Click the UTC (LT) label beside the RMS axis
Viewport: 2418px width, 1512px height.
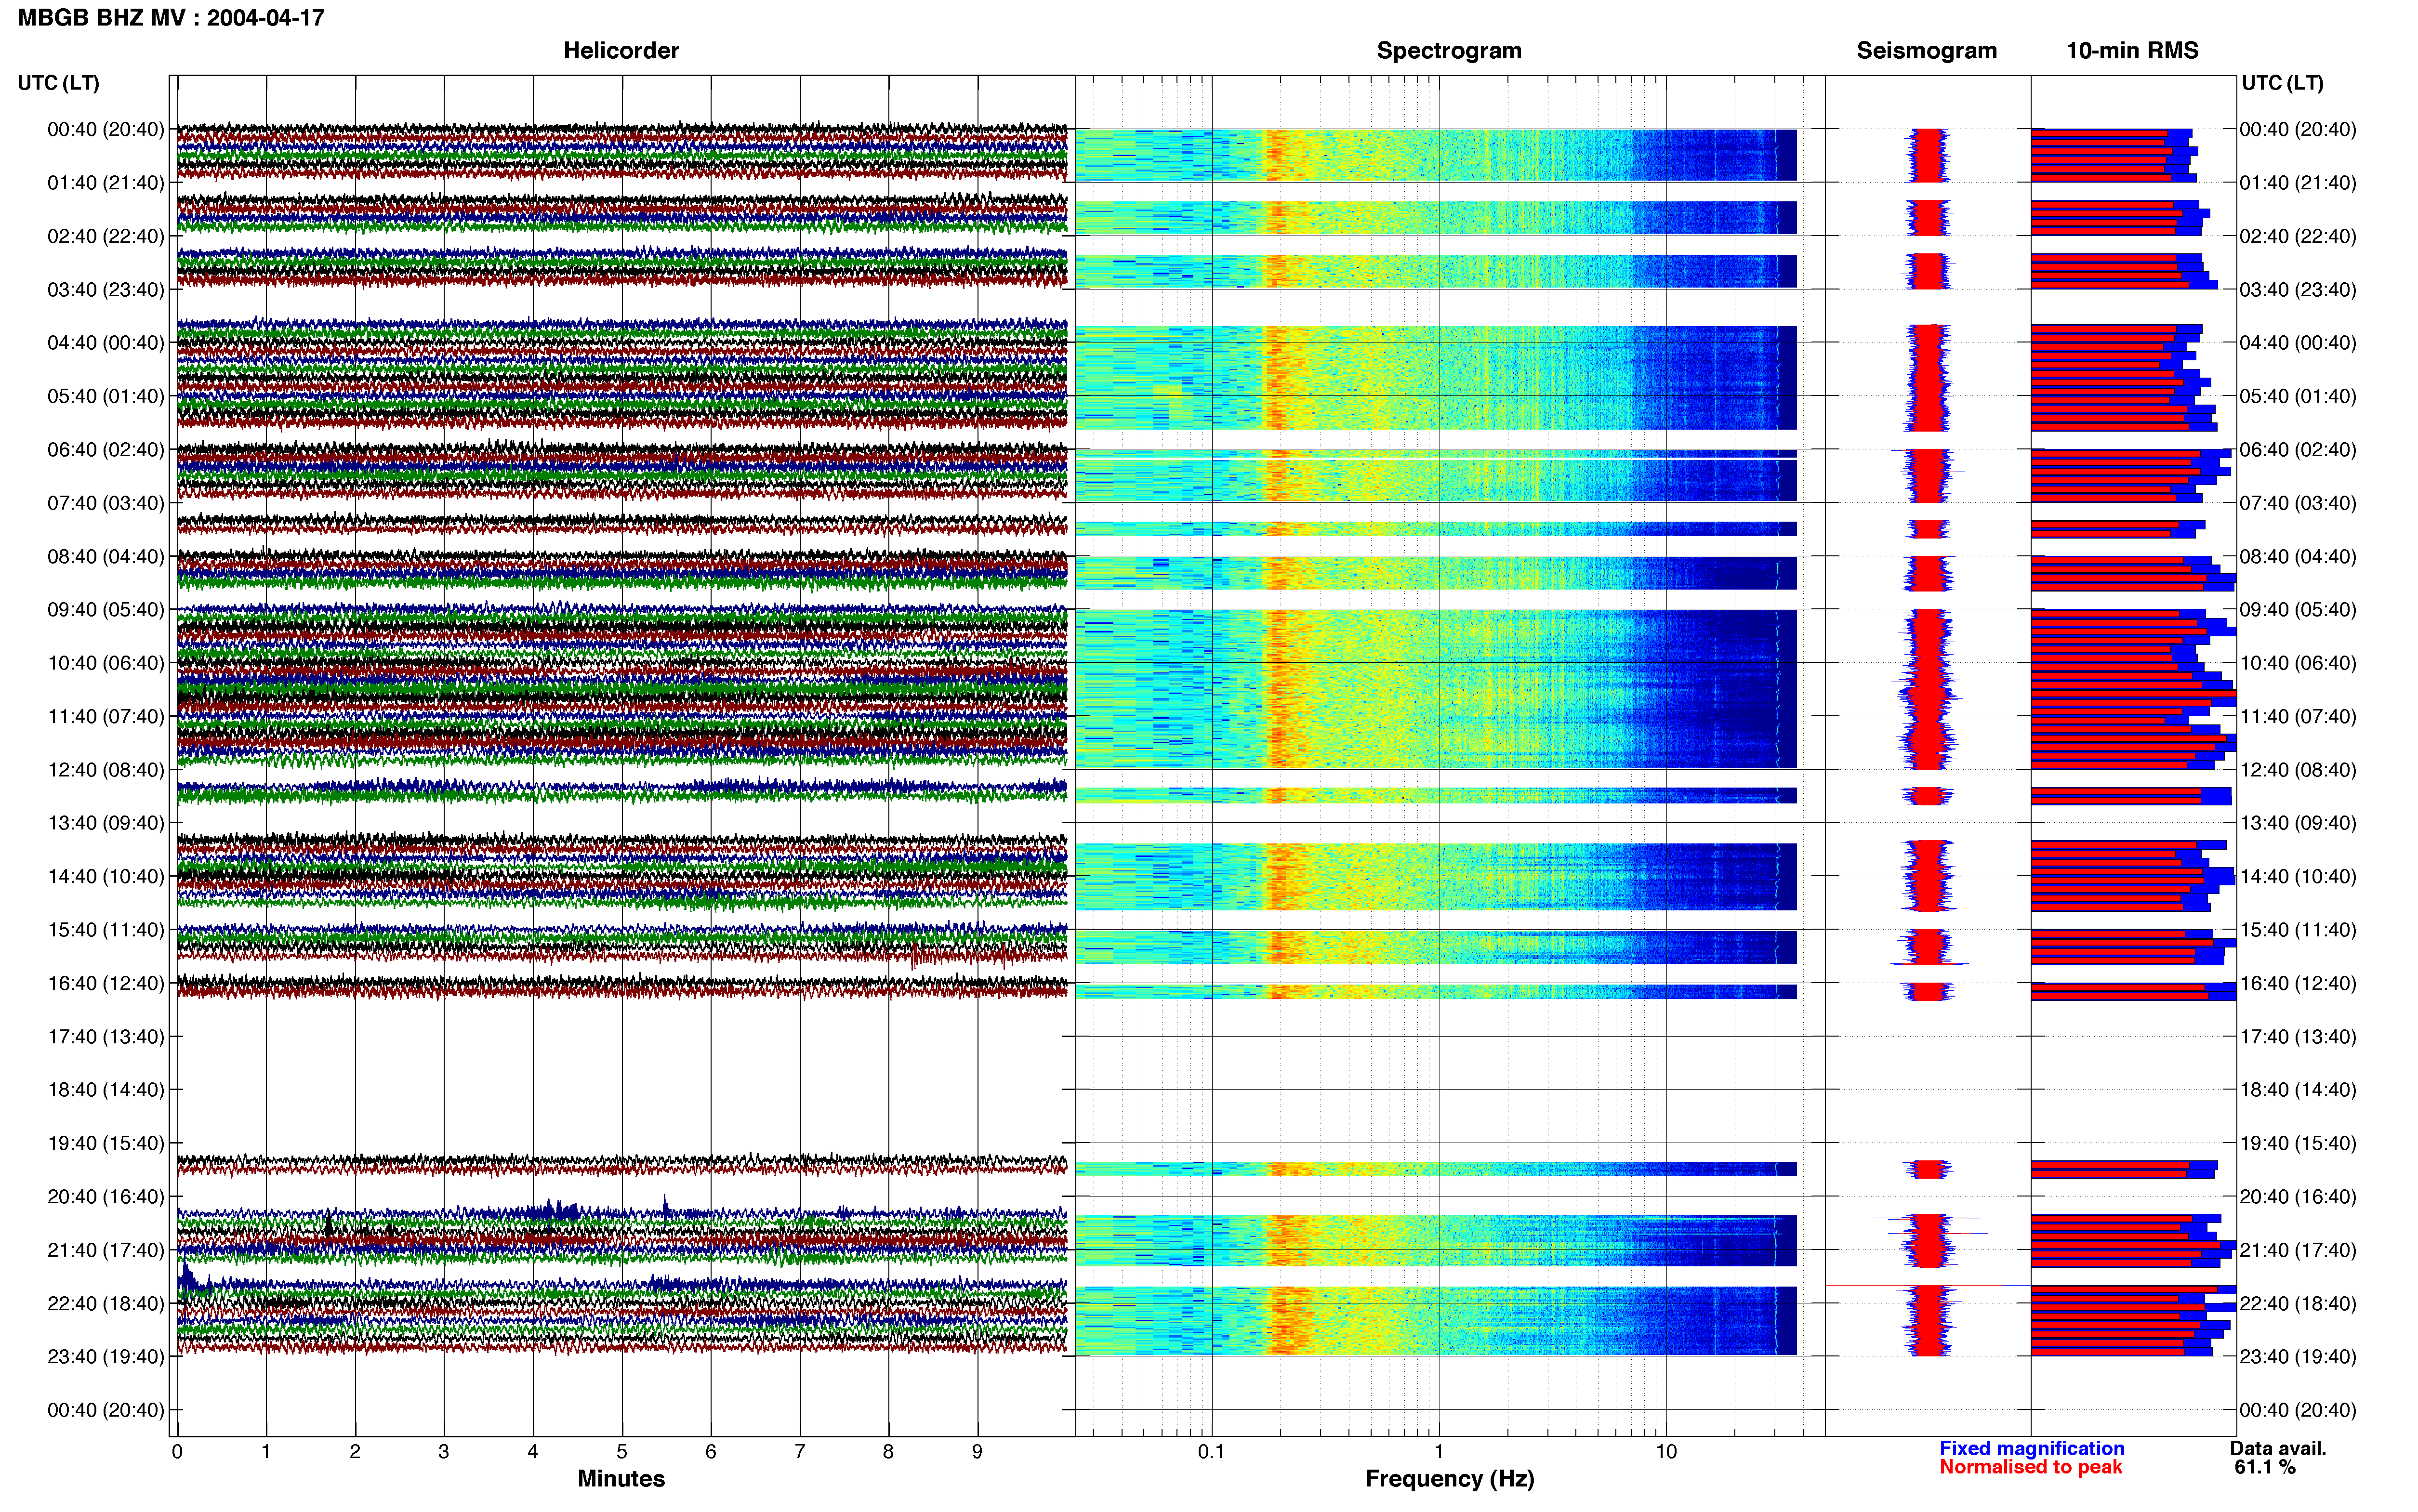point(2283,83)
